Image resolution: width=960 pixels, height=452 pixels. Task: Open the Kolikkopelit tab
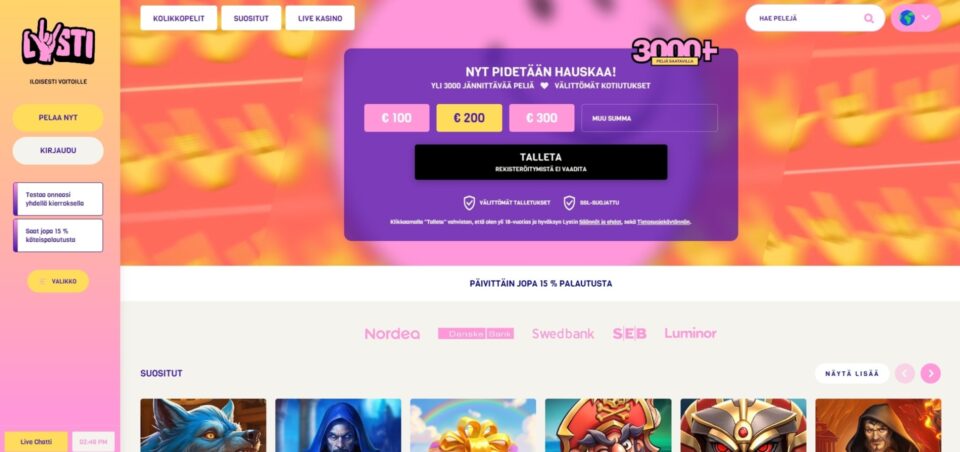point(178,18)
